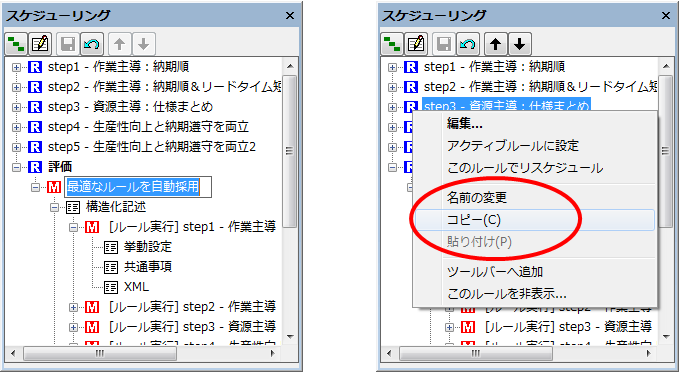This screenshot has height=372, width=680.
Task: Click ツールバーへ追加 in the context menu
Action: [x=495, y=272]
